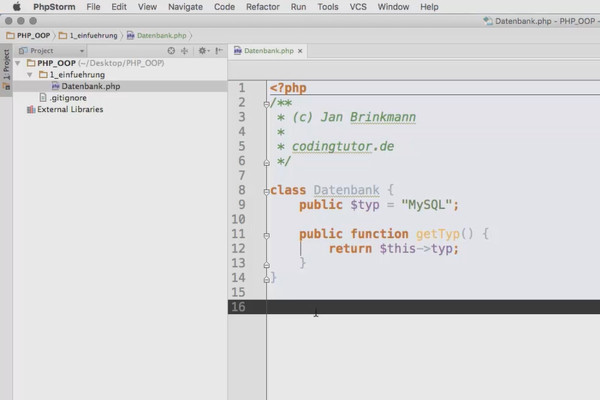The height and width of the screenshot is (400, 600).
Task: Open the Help menu
Action: click(x=429, y=7)
